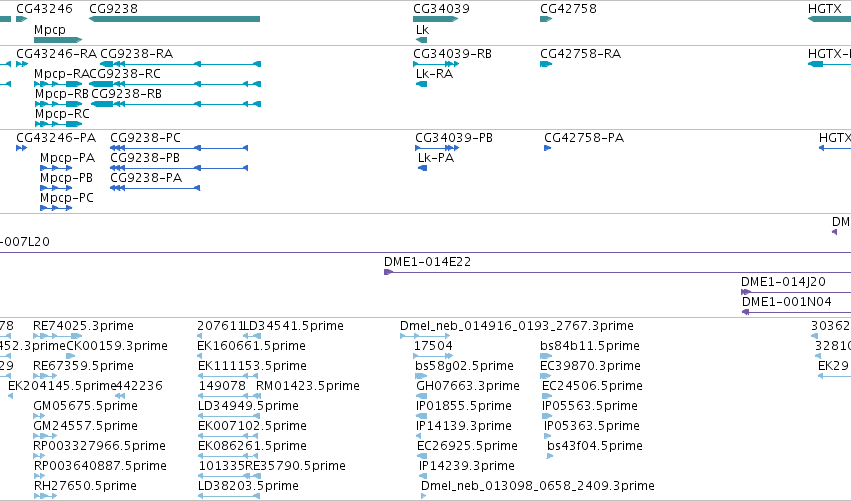Click the EC24506.5prime EST label
This screenshot has width=851, height=501.
(x=592, y=386)
